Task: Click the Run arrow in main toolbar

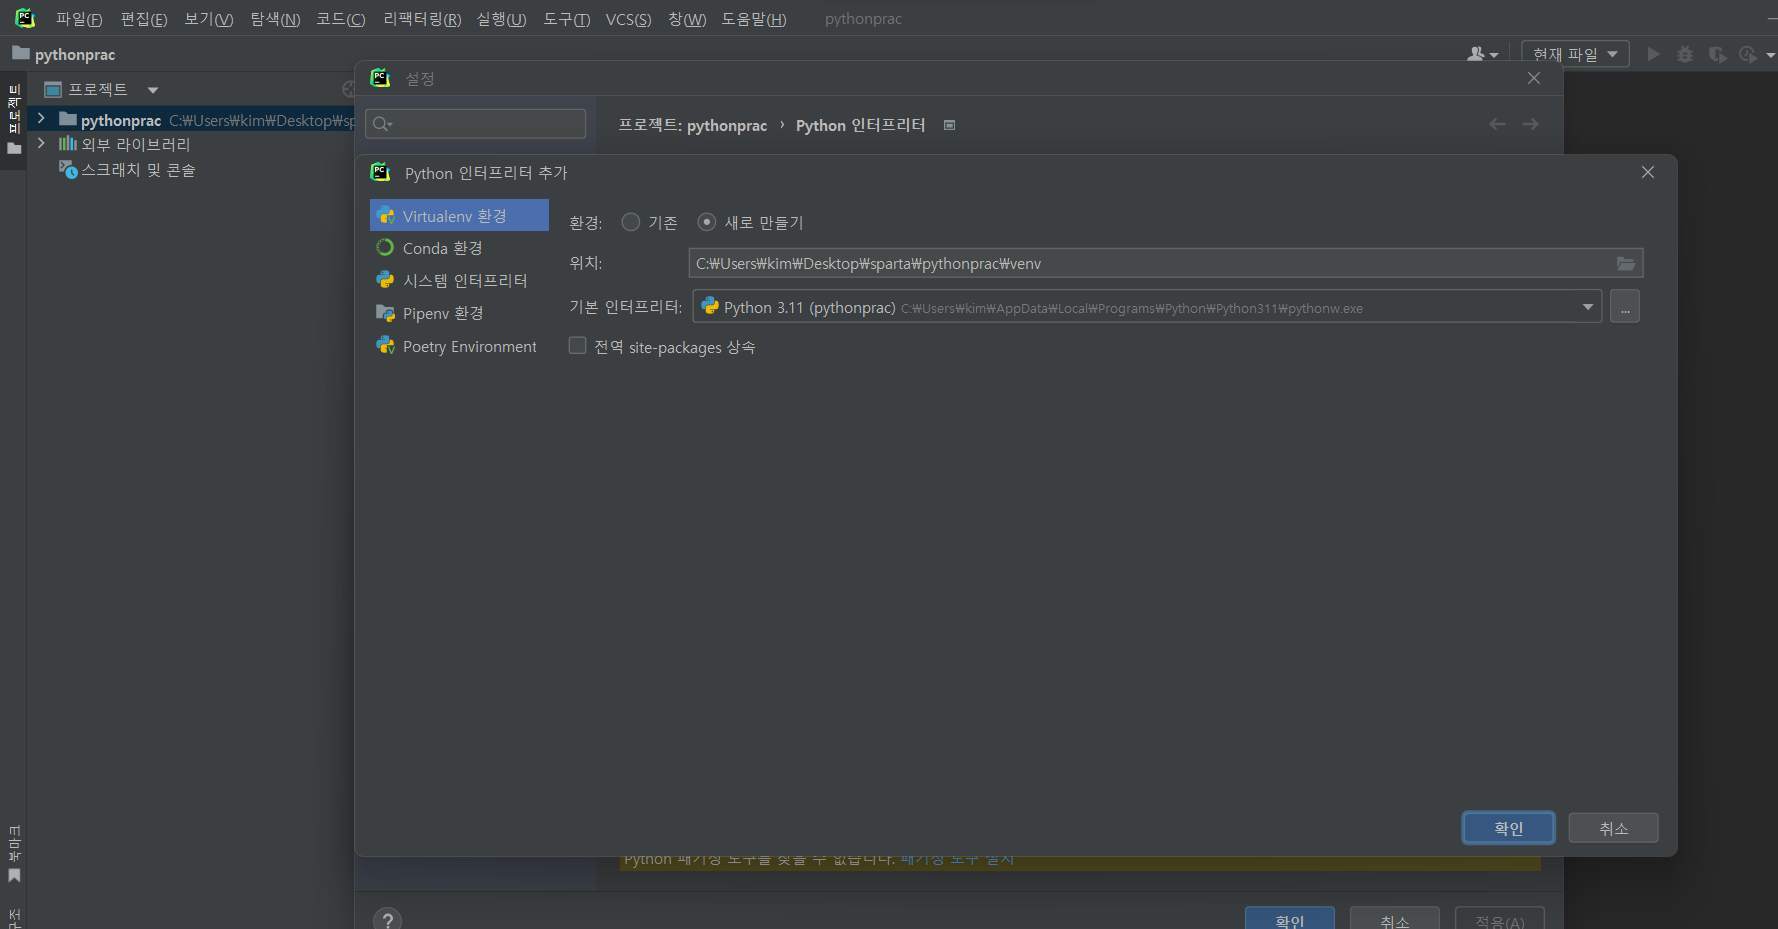Action: (x=1653, y=54)
